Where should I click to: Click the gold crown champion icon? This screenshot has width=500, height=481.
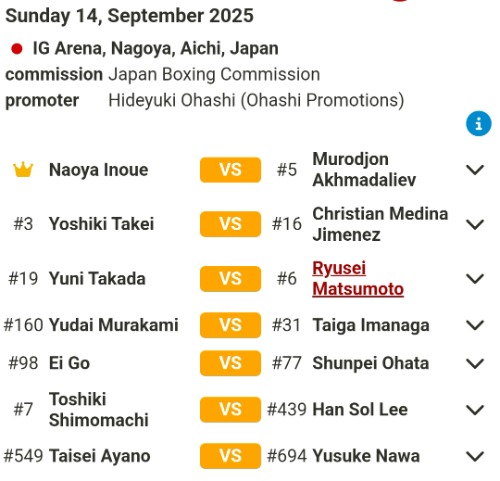click(x=23, y=170)
